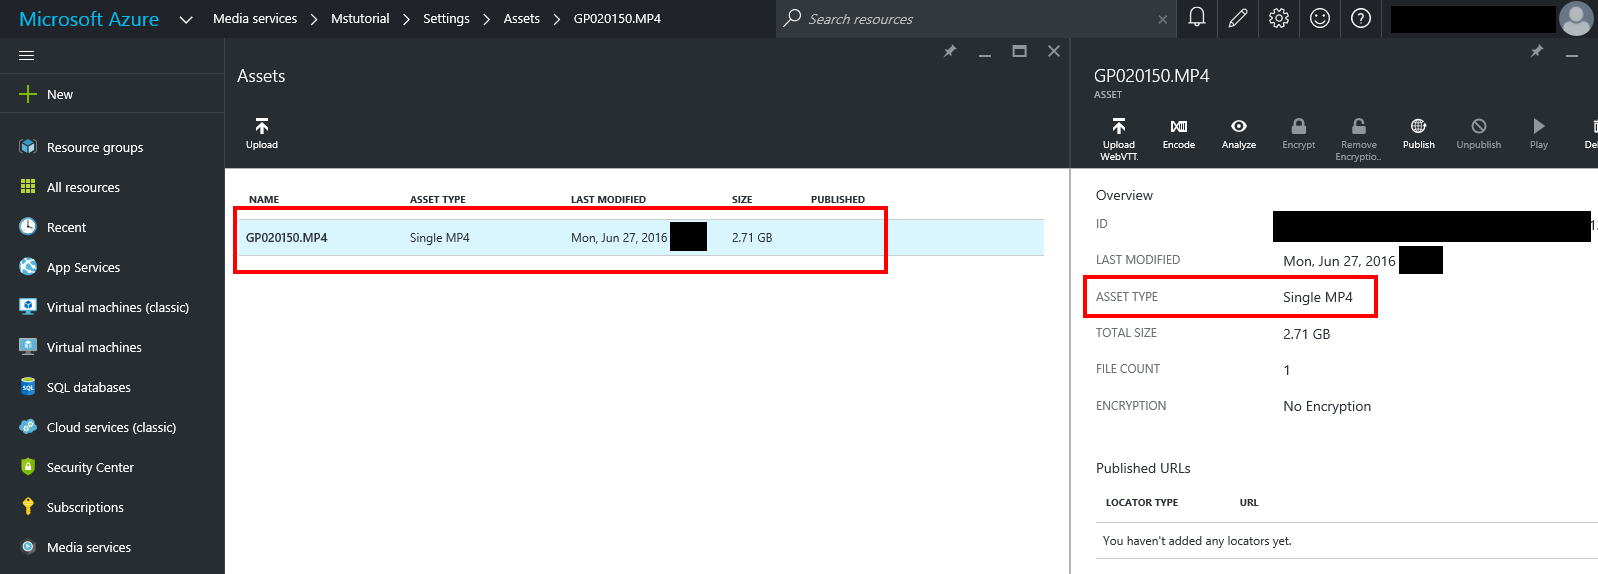Screen dimensions: 1598x574
Task: Open the notifications bell
Action: tap(1197, 17)
